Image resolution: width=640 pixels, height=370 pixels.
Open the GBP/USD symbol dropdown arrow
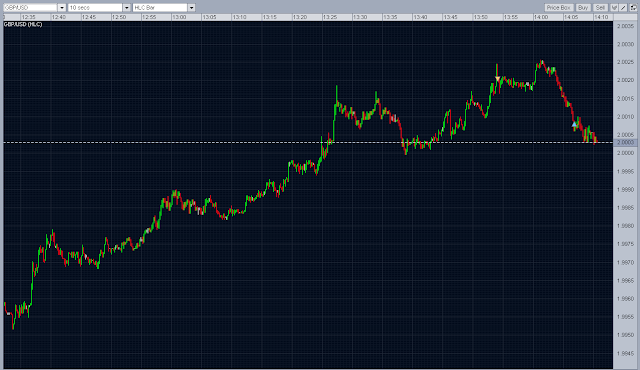click(62, 8)
